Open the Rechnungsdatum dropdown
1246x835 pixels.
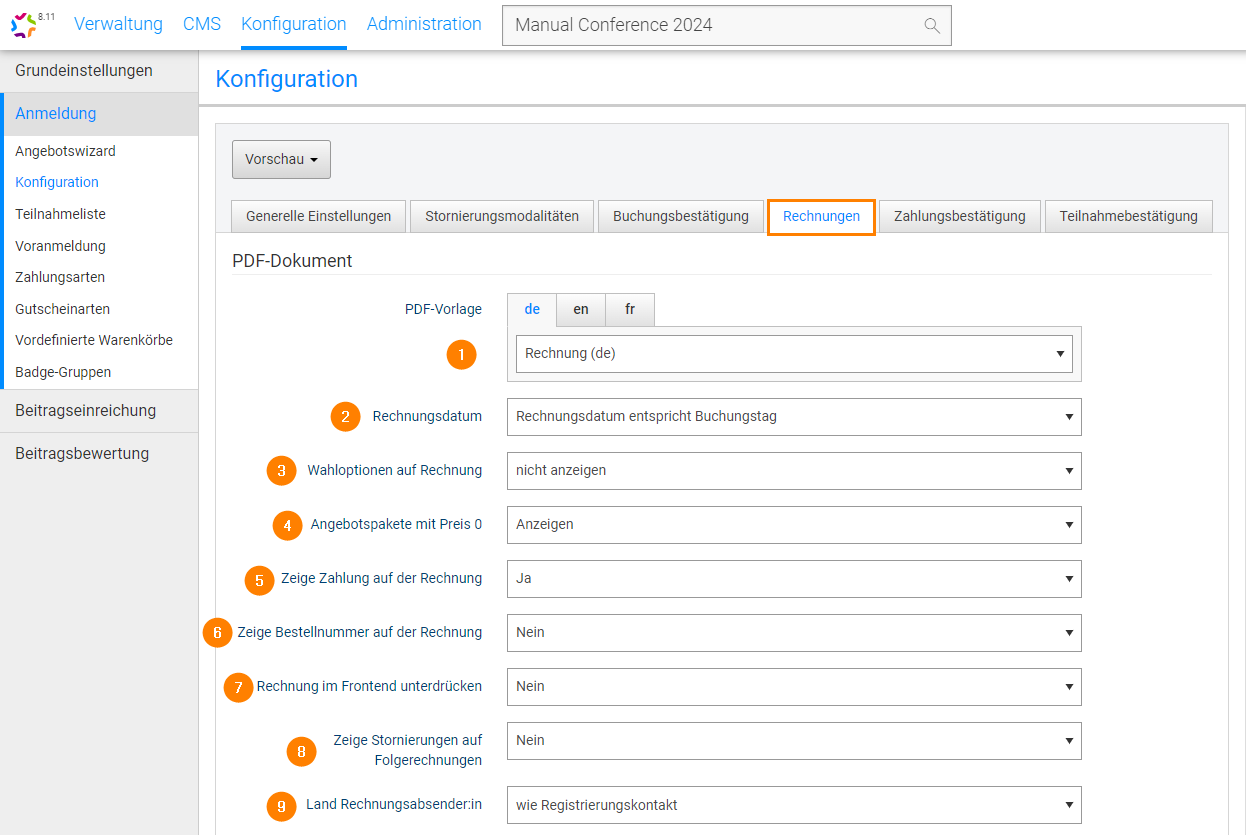click(794, 417)
